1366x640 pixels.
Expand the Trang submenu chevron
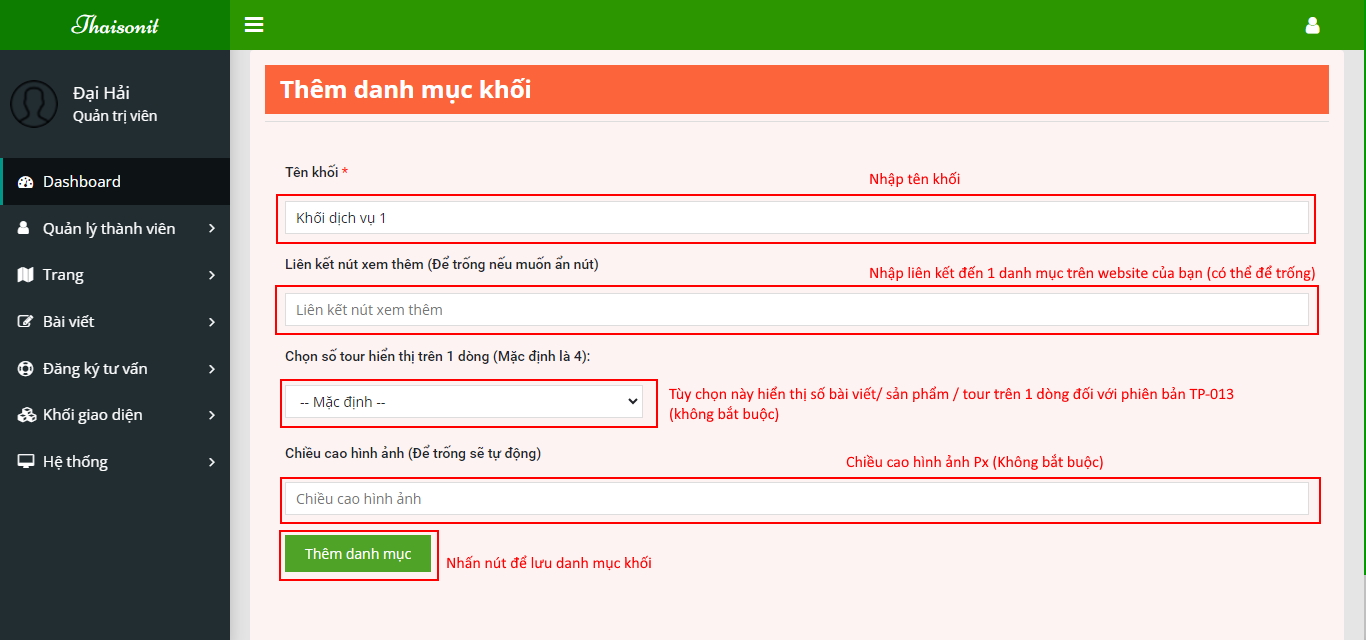pyautogui.click(x=212, y=275)
